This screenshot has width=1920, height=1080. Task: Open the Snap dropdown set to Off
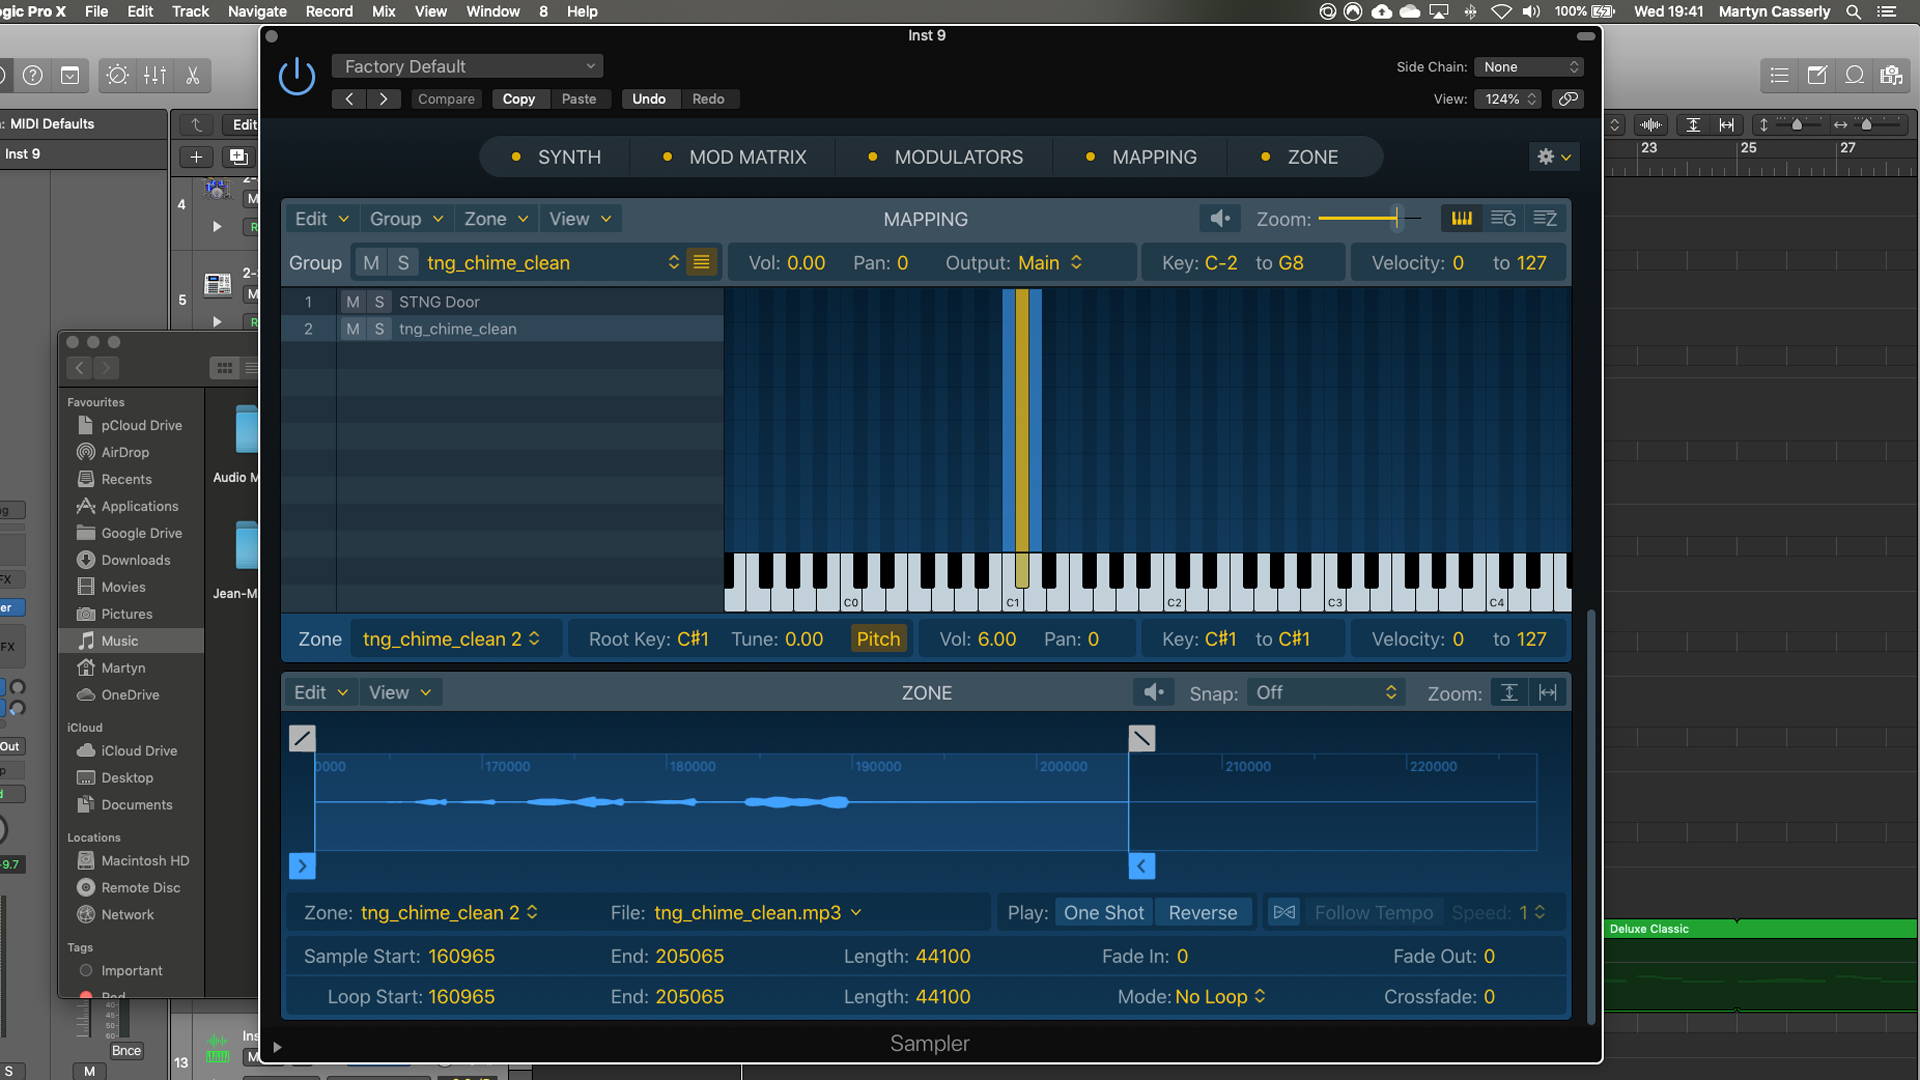coord(1325,693)
